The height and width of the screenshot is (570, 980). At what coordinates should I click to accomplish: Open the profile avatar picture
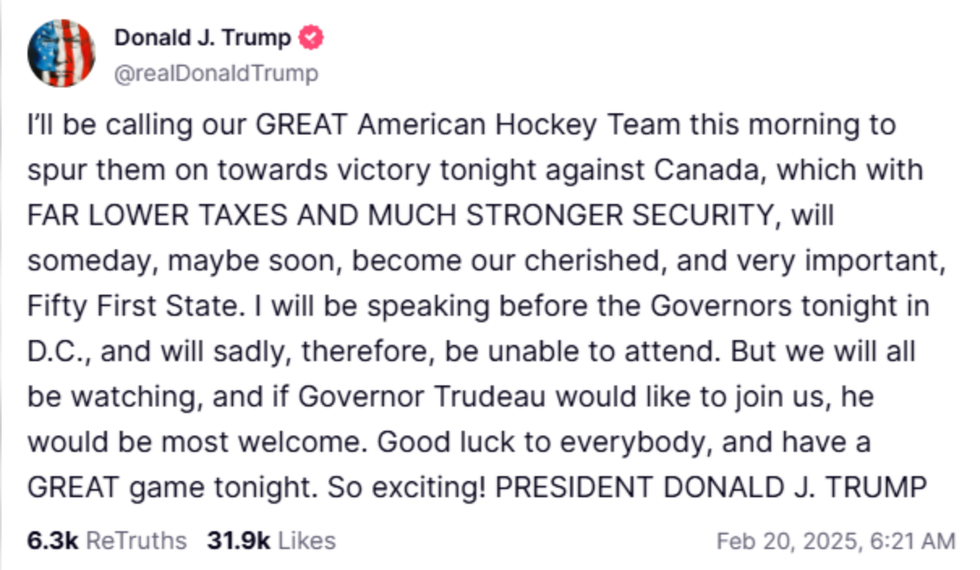click(60, 54)
